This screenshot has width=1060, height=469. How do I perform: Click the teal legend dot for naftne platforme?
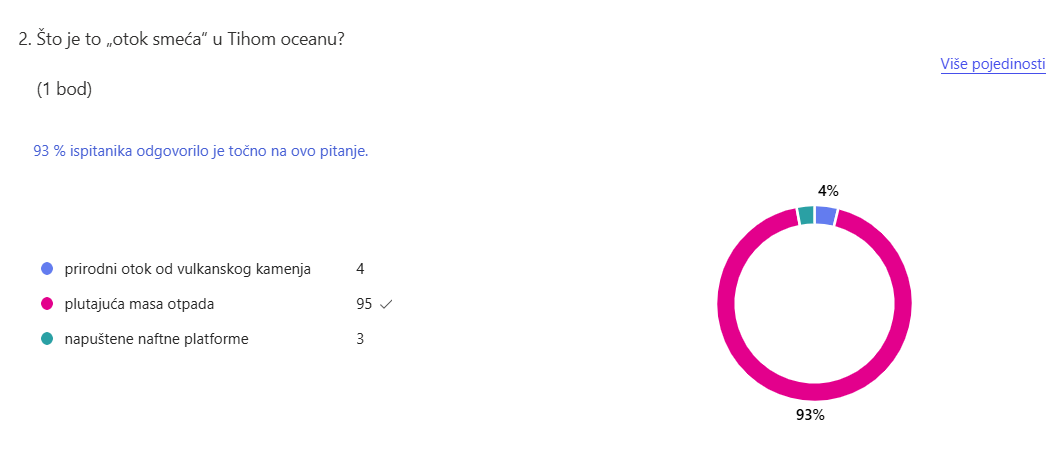(x=47, y=339)
